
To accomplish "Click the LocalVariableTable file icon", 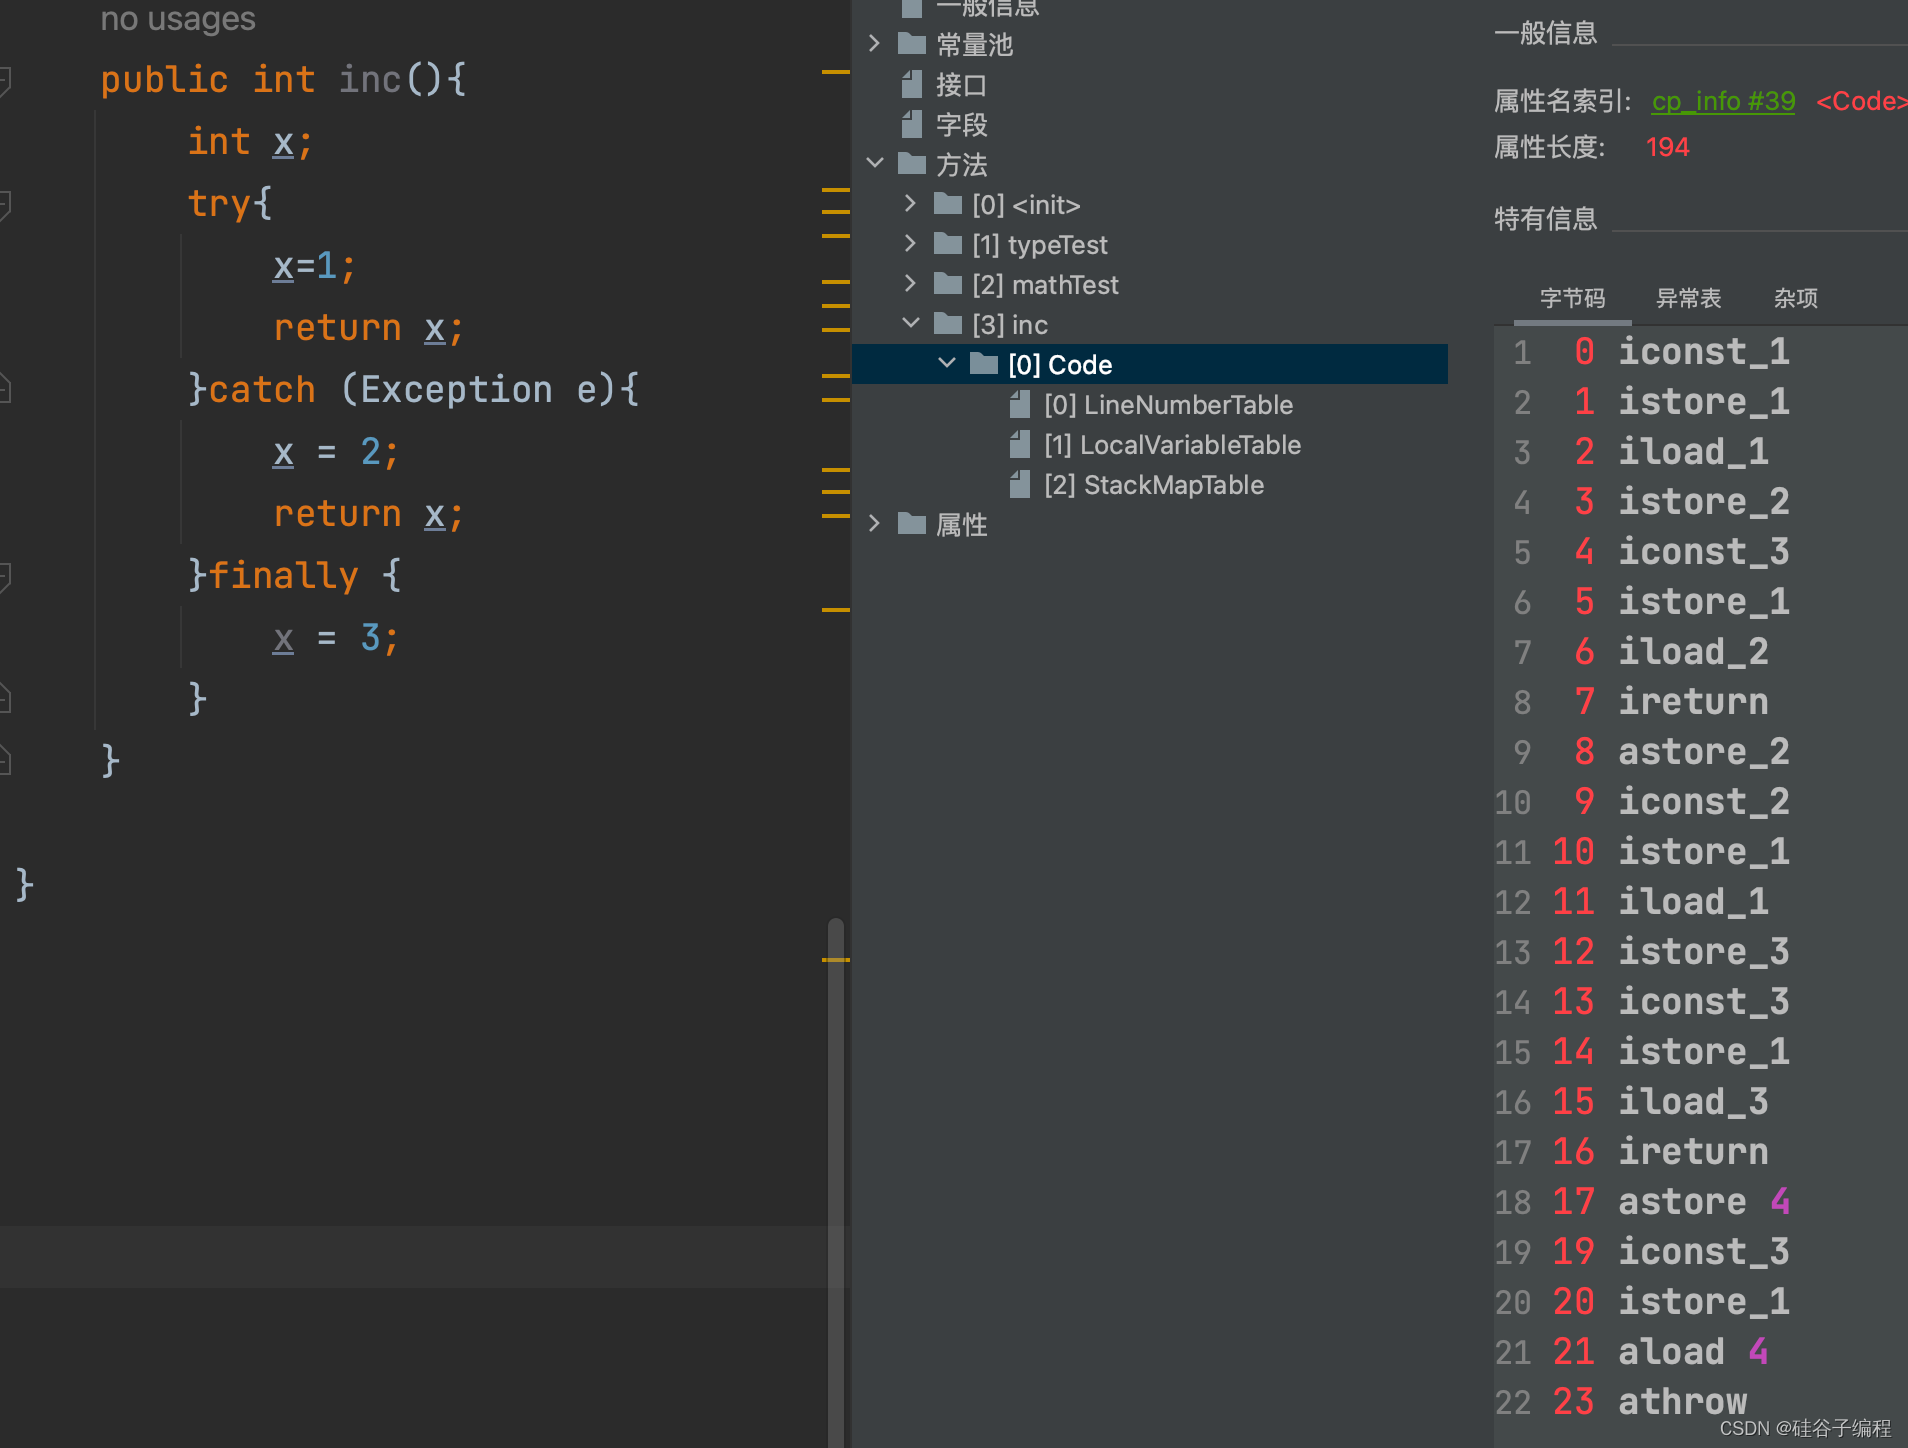I will click(1019, 444).
